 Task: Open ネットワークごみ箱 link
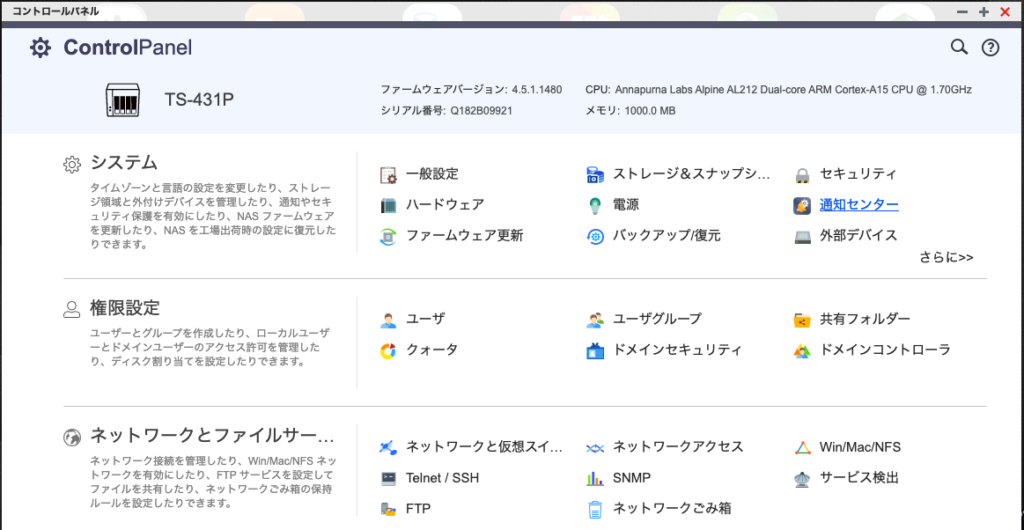(x=671, y=508)
